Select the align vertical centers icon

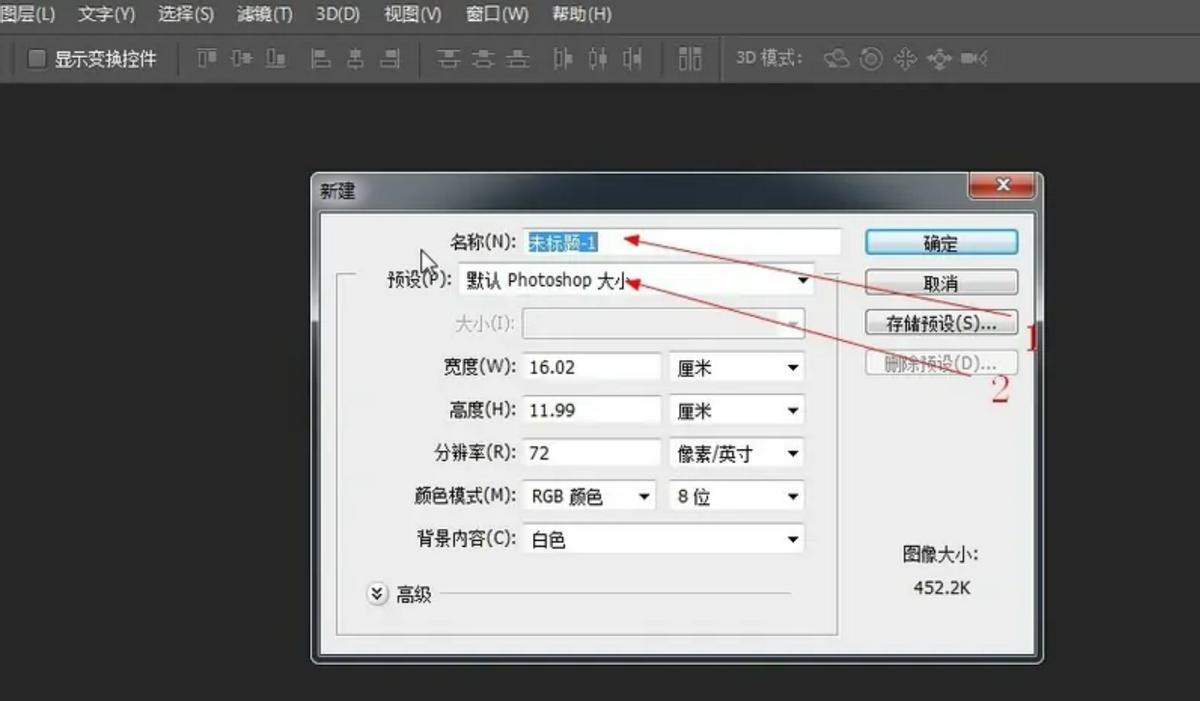click(x=240, y=59)
